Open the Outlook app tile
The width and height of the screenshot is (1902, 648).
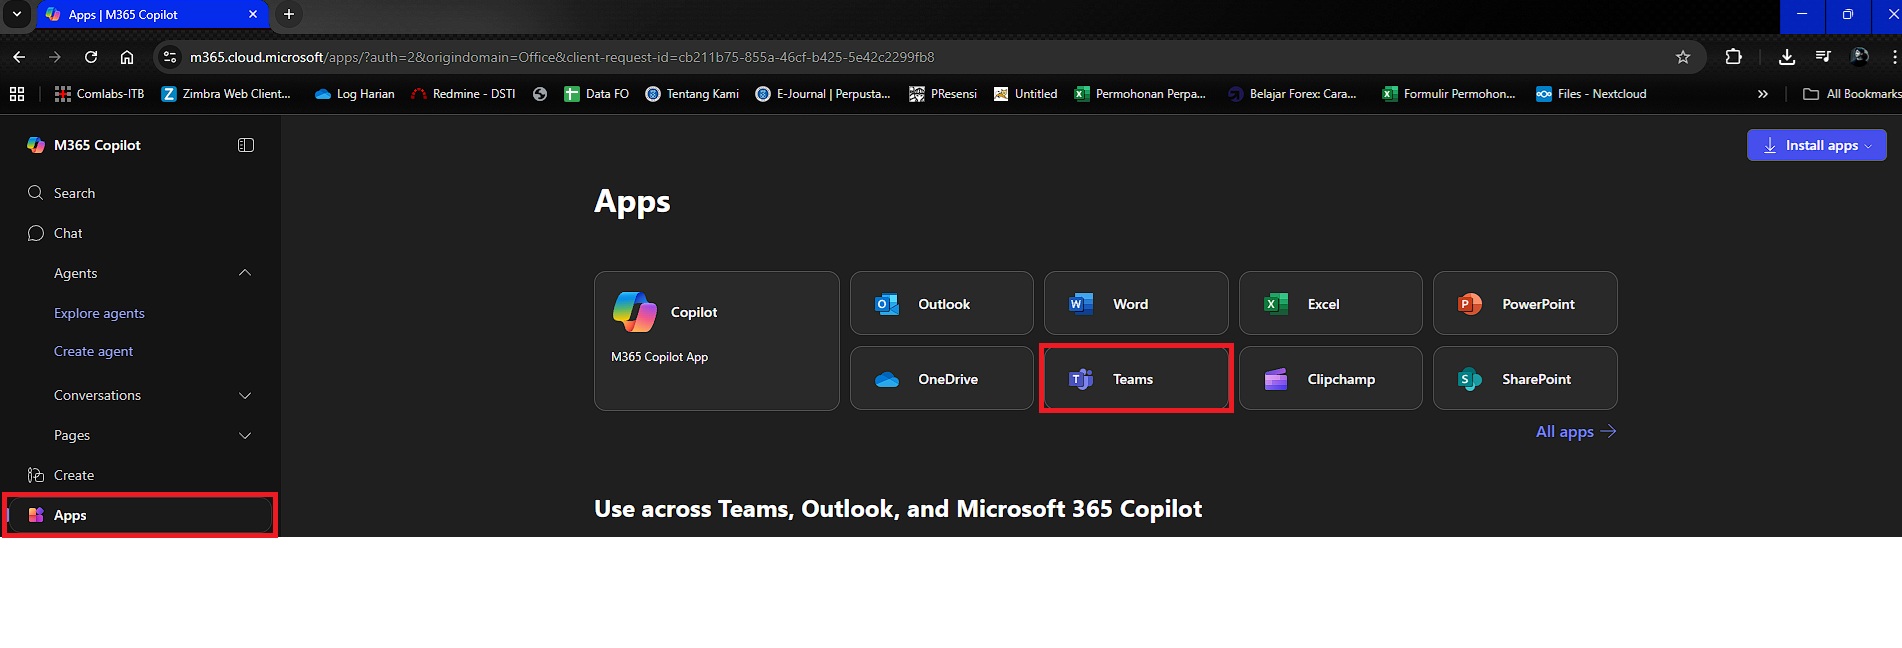click(x=941, y=304)
